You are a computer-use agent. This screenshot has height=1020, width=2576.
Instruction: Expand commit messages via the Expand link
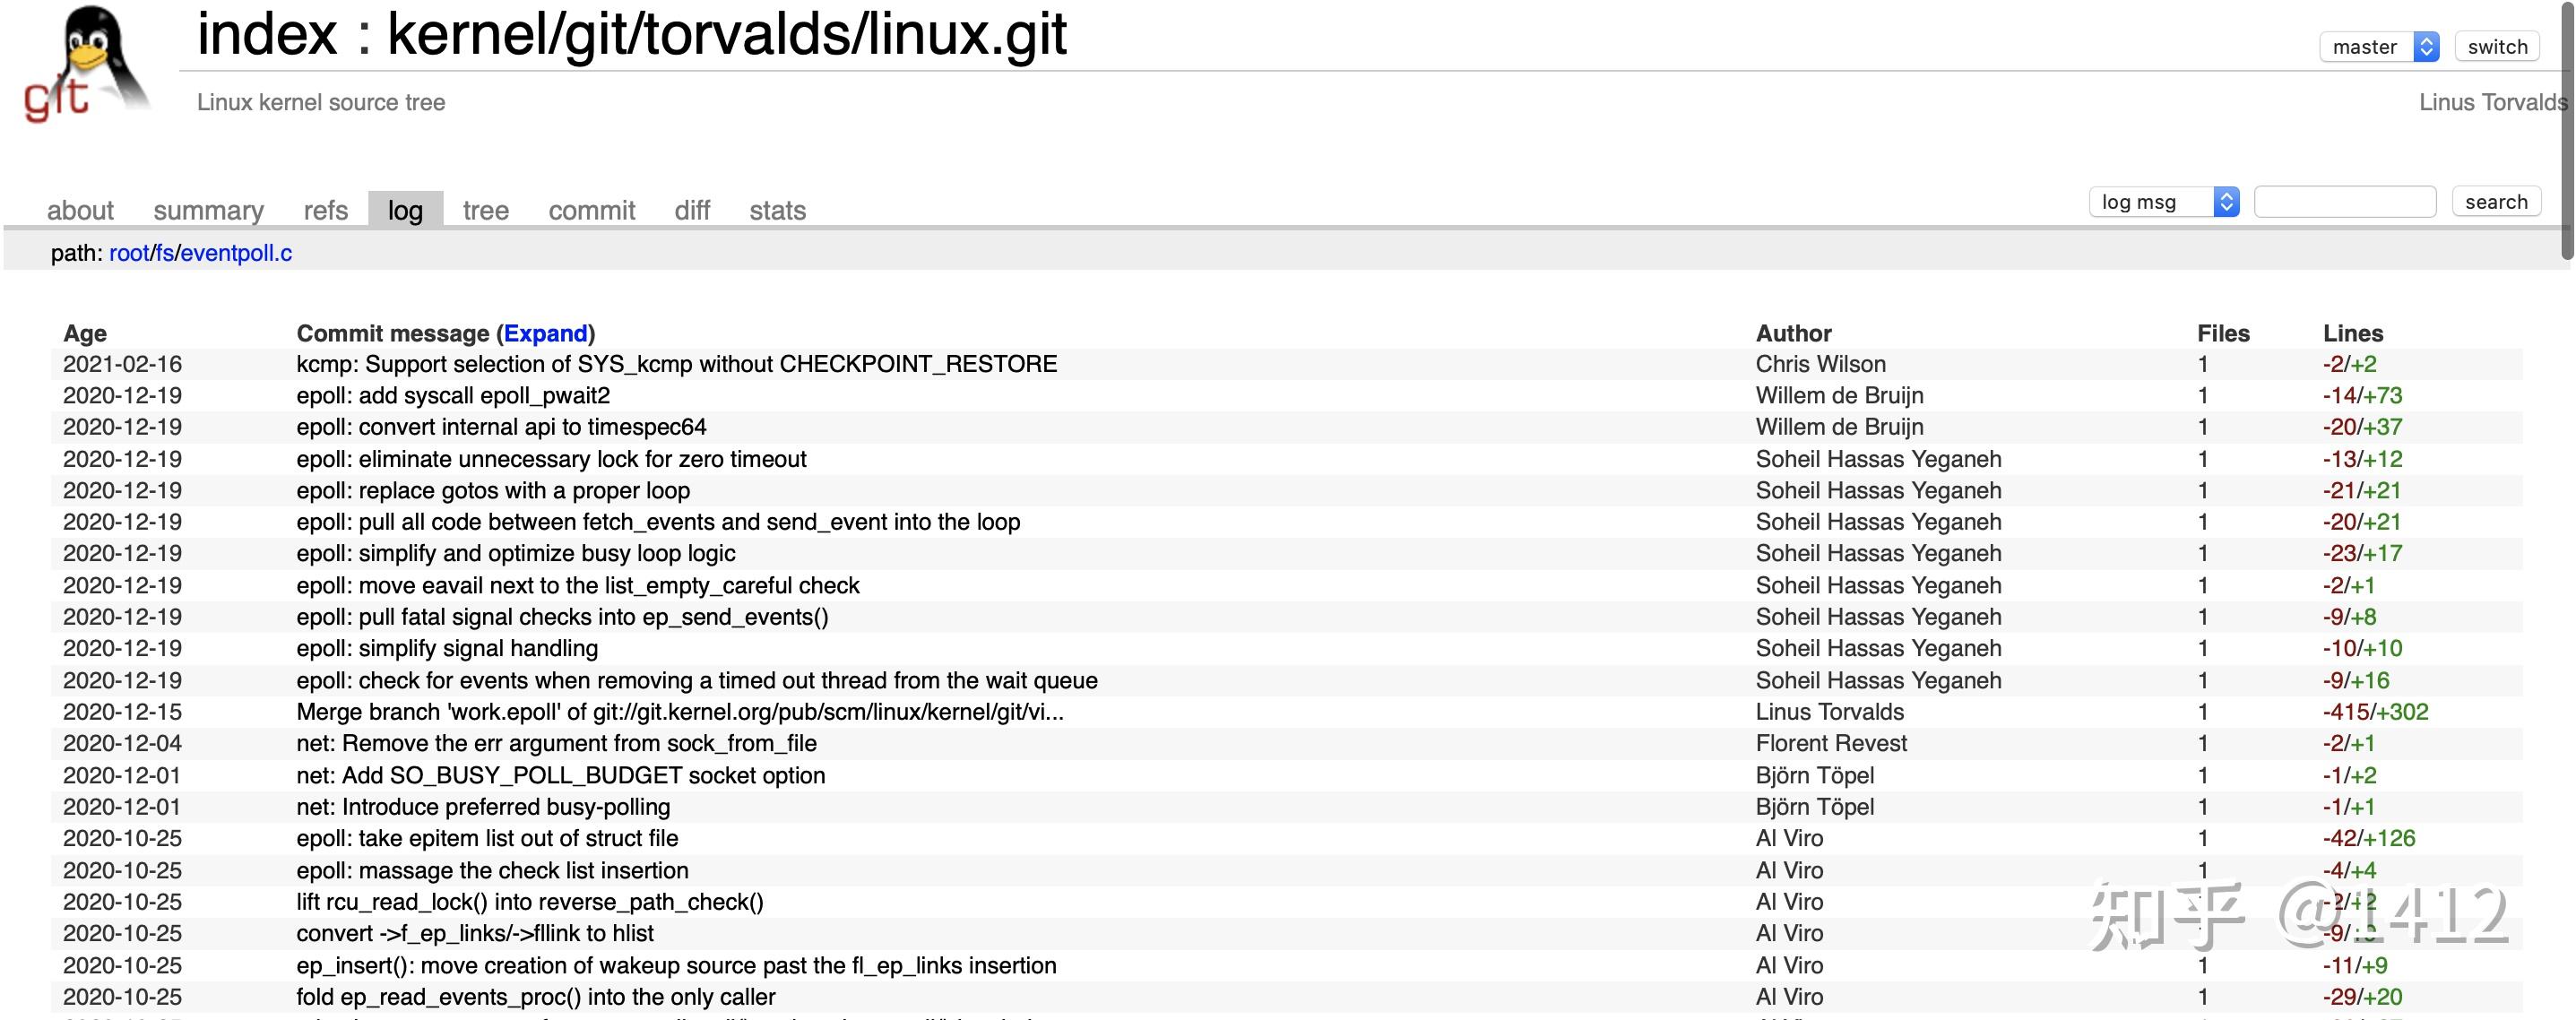click(545, 333)
